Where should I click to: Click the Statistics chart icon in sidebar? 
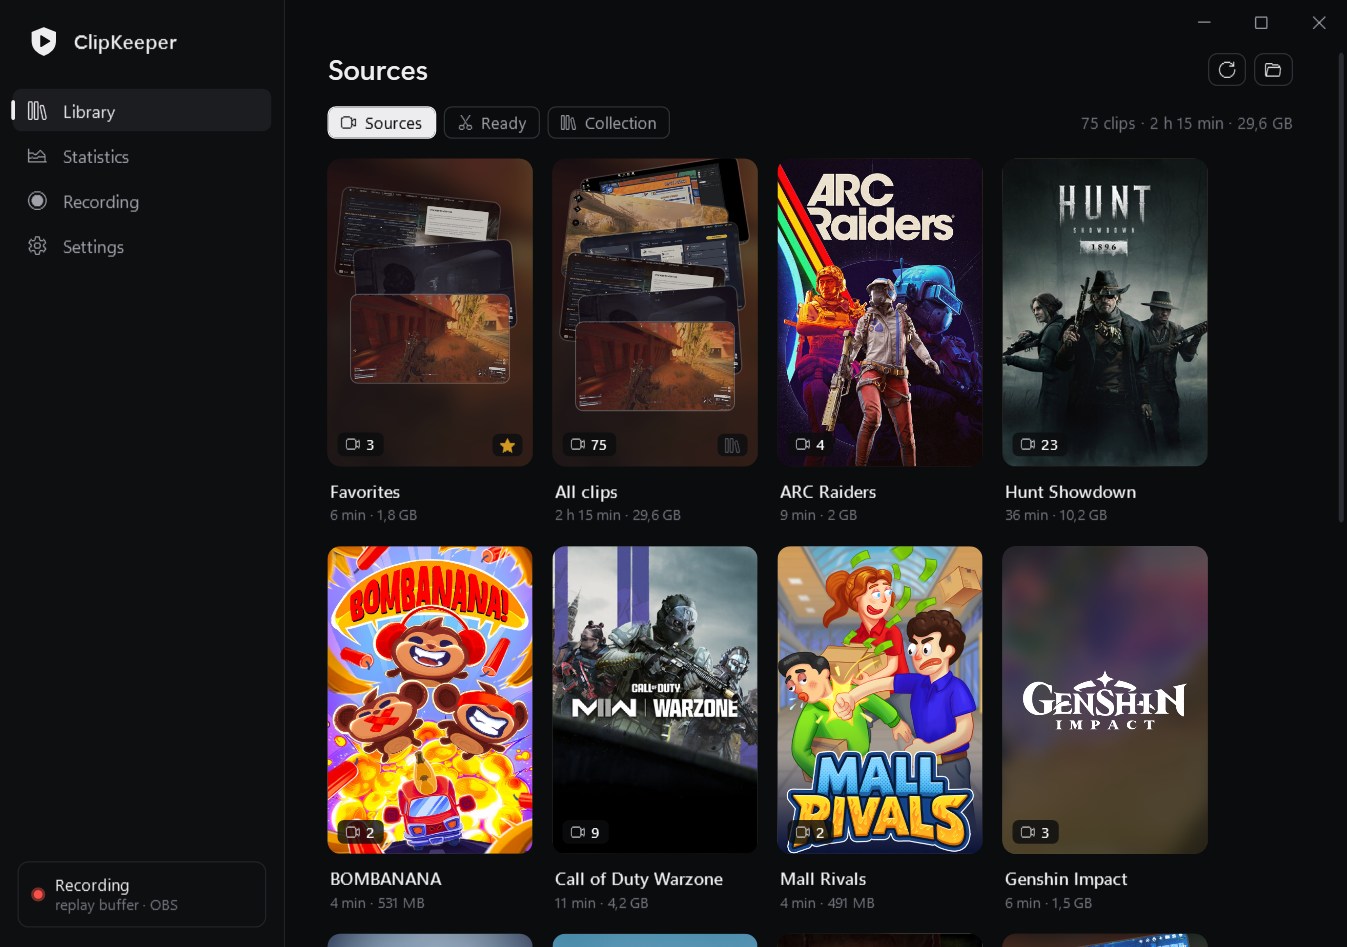click(37, 156)
